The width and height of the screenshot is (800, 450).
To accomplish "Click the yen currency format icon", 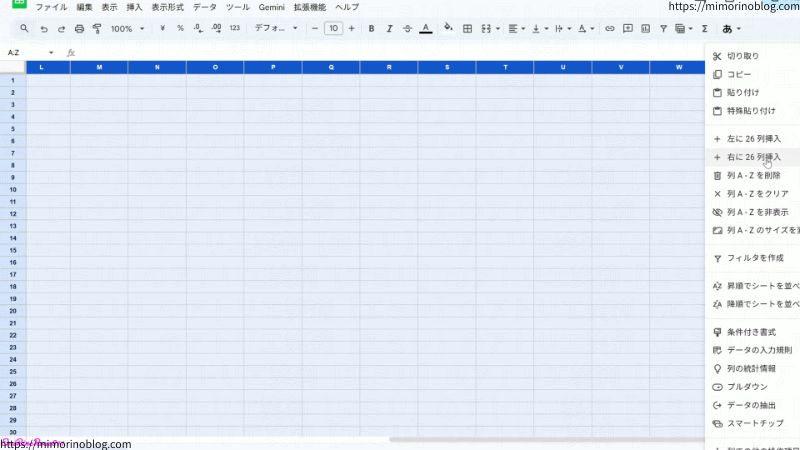I will (x=163, y=29).
